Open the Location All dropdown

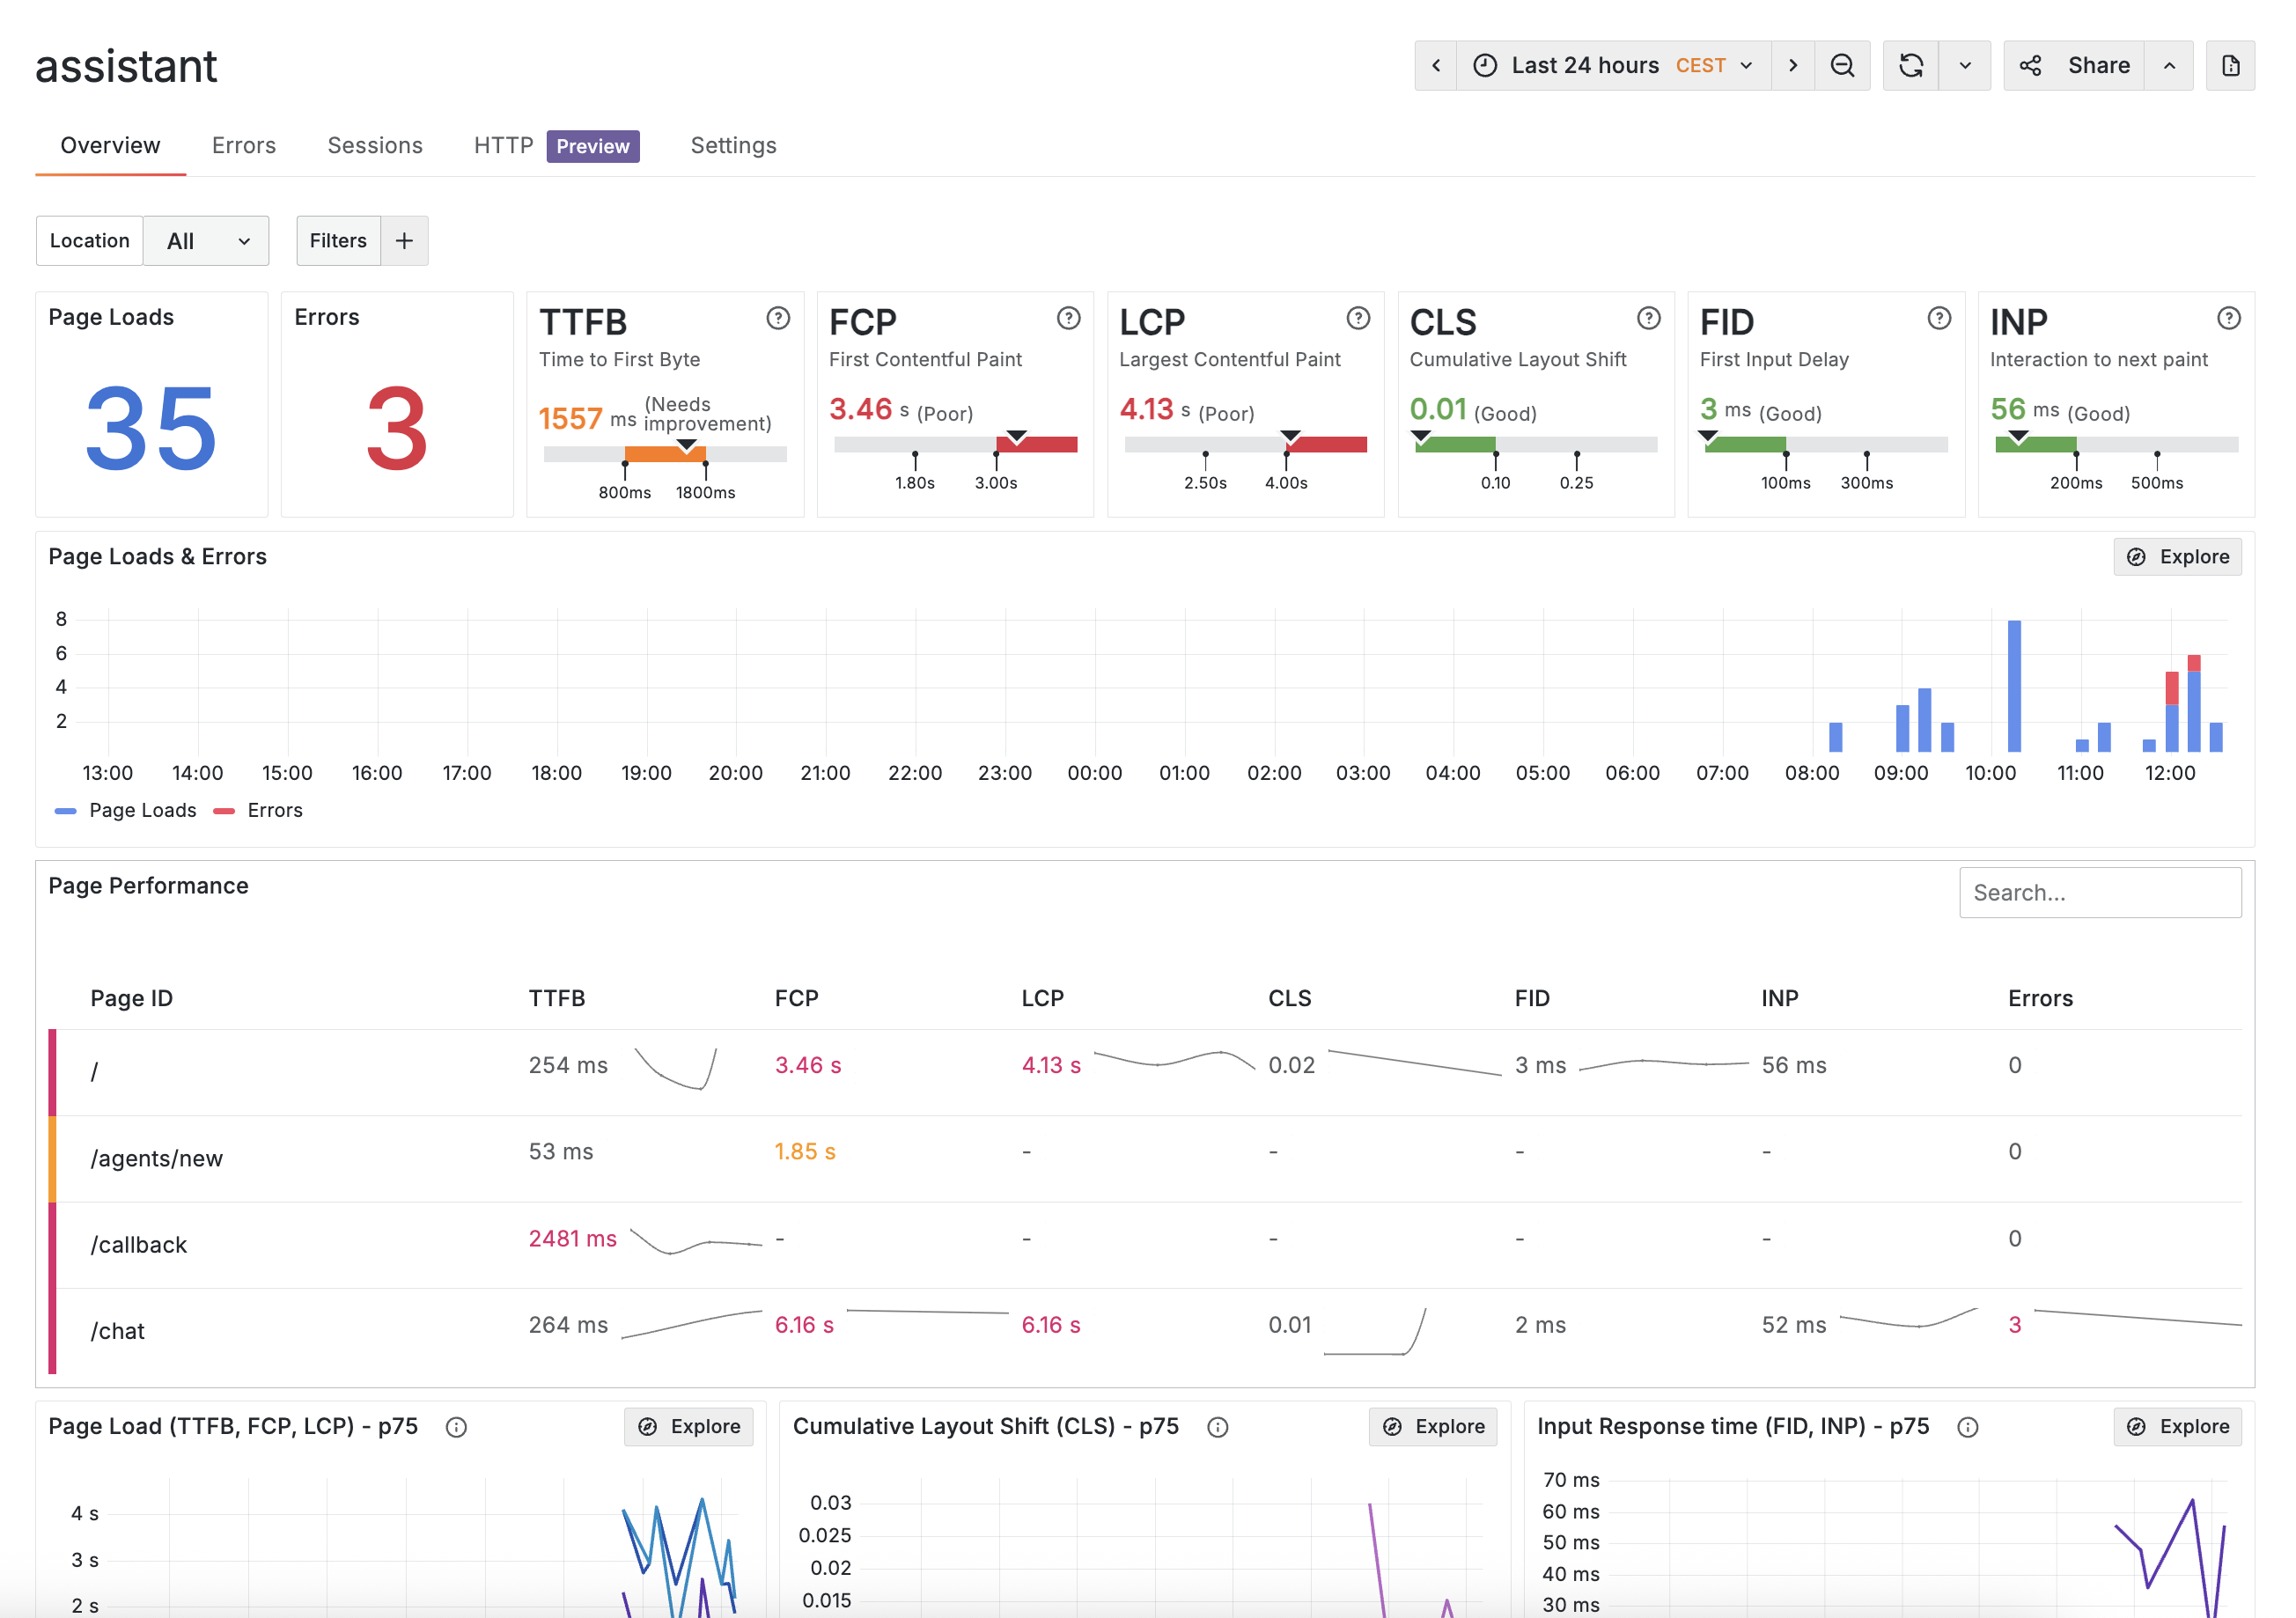(205, 240)
